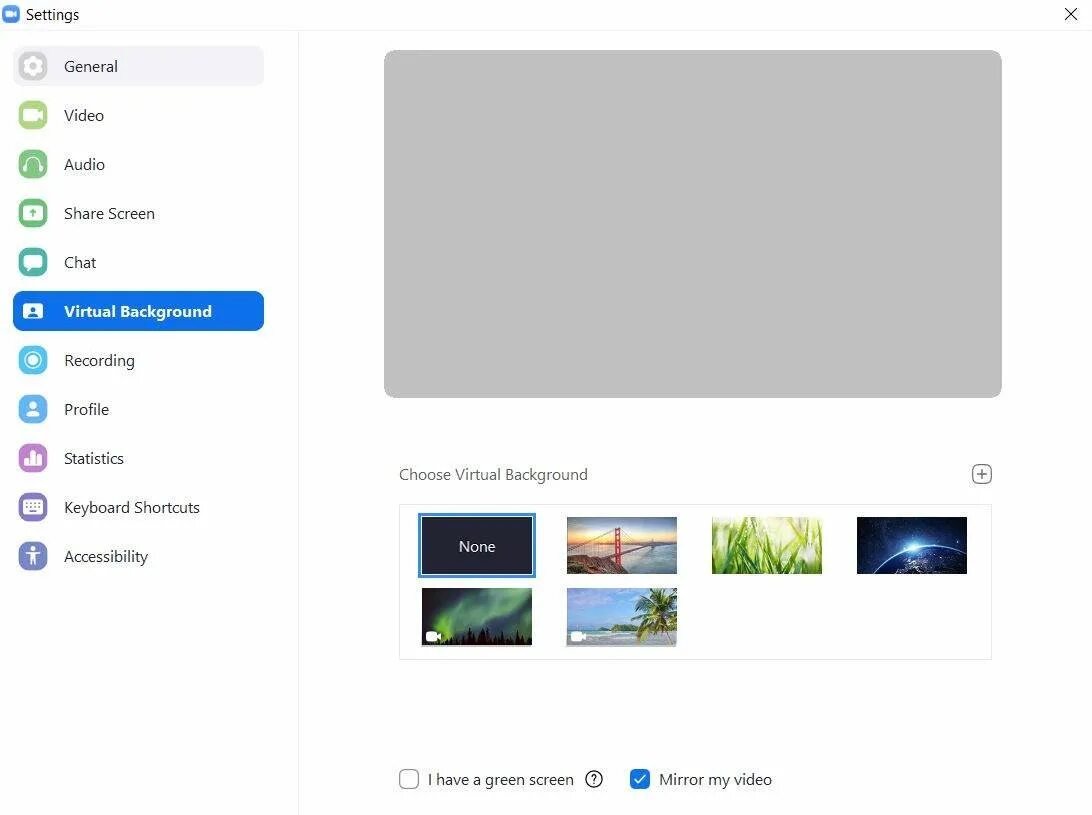
Task: Go to Audio settings
Action: coord(139,164)
